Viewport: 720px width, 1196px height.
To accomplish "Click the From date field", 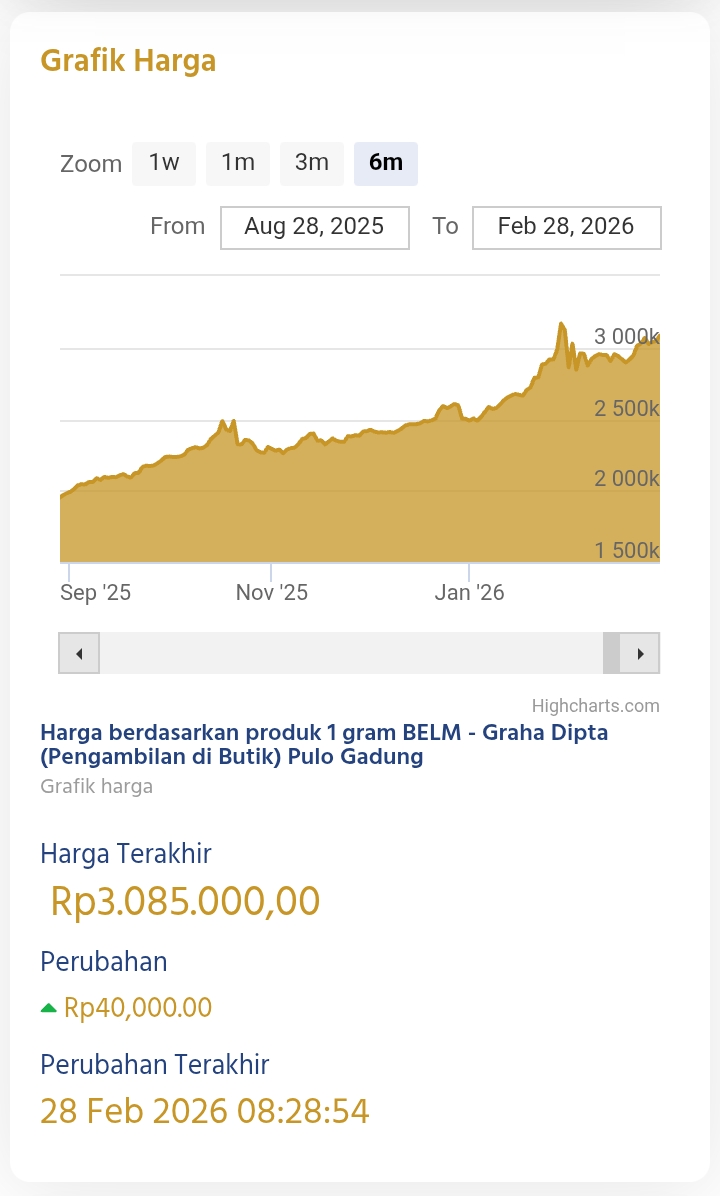I will pyautogui.click(x=314, y=227).
